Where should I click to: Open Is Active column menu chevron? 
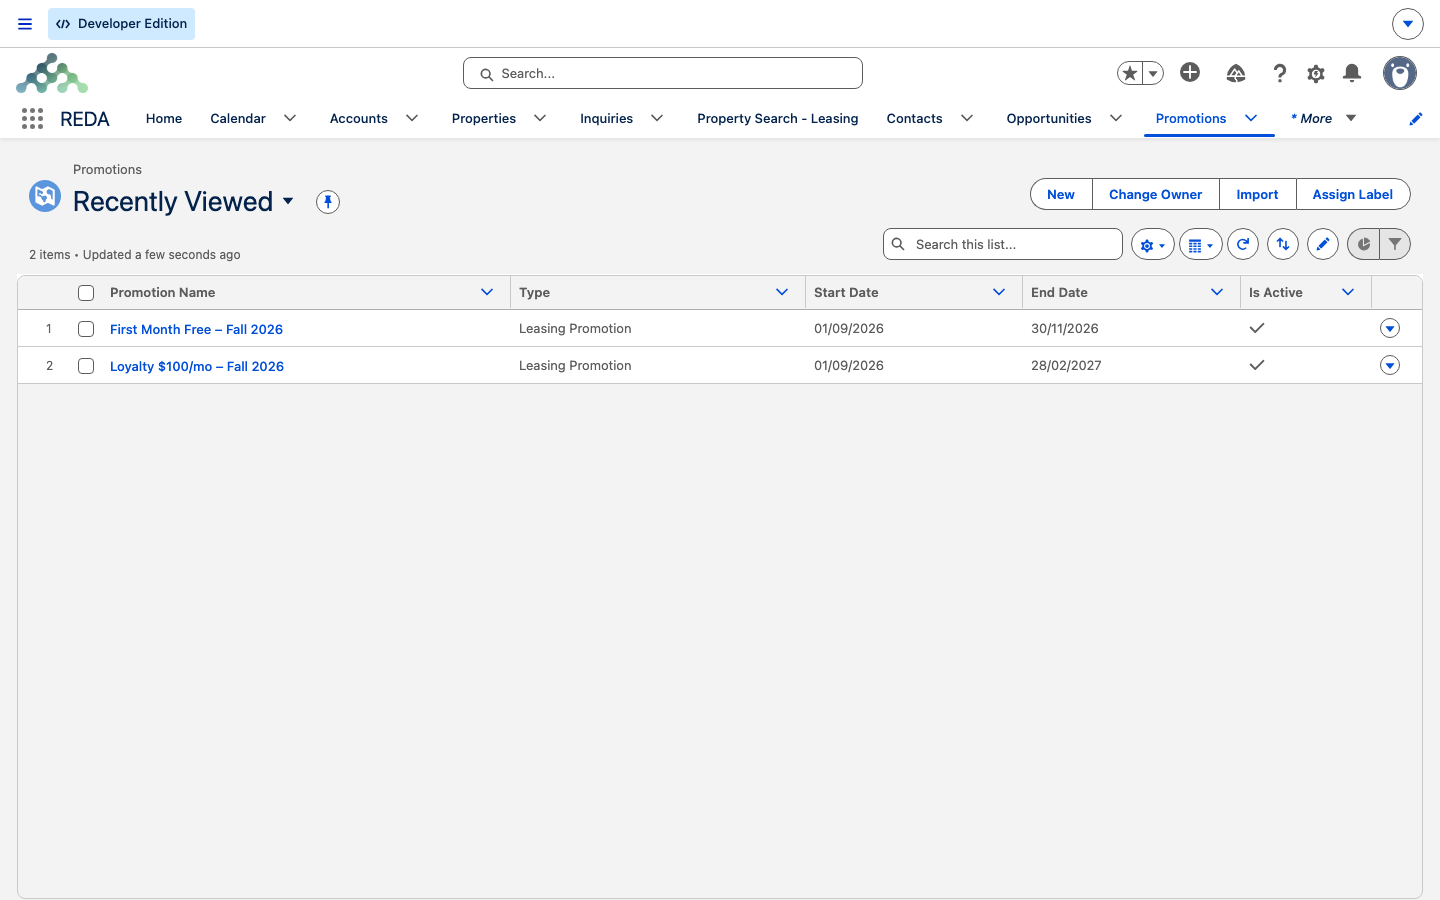pyautogui.click(x=1348, y=292)
